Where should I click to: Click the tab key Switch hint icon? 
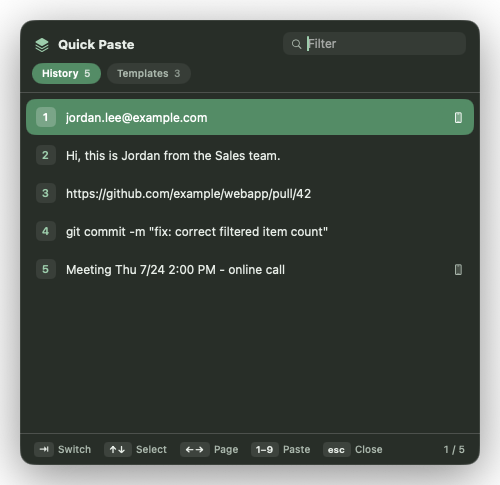coord(44,449)
